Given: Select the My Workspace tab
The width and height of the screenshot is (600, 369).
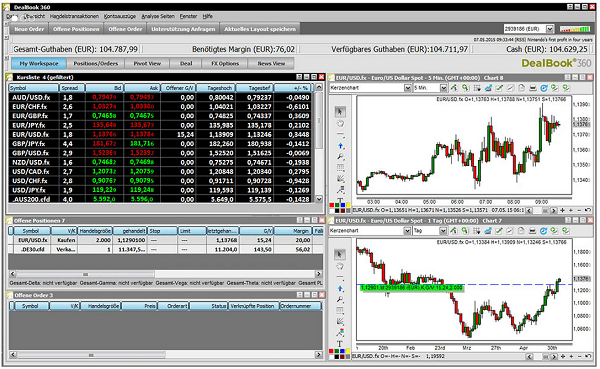Looking at the screenshot, I should click(39, 64).
